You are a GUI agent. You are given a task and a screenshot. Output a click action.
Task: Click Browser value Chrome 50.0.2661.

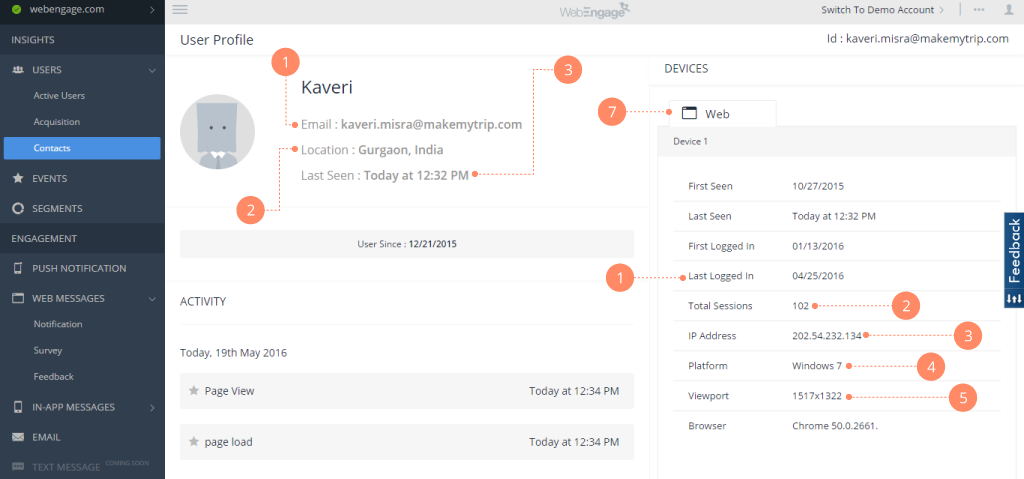coord(837,426)
